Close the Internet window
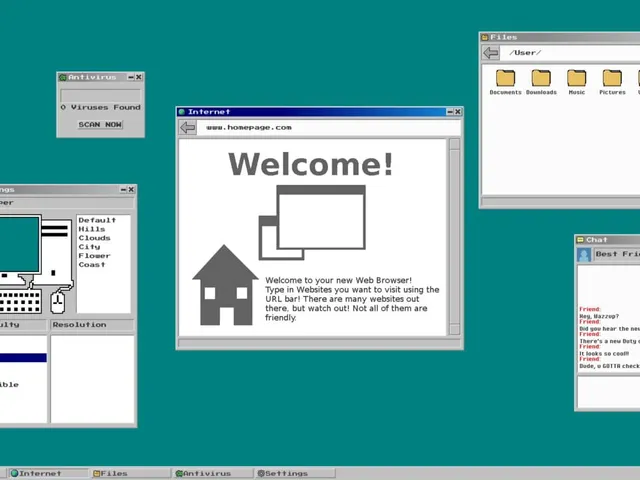Image resolution: width=640 pixels, height=480 pixels. (x=458, y=112)
